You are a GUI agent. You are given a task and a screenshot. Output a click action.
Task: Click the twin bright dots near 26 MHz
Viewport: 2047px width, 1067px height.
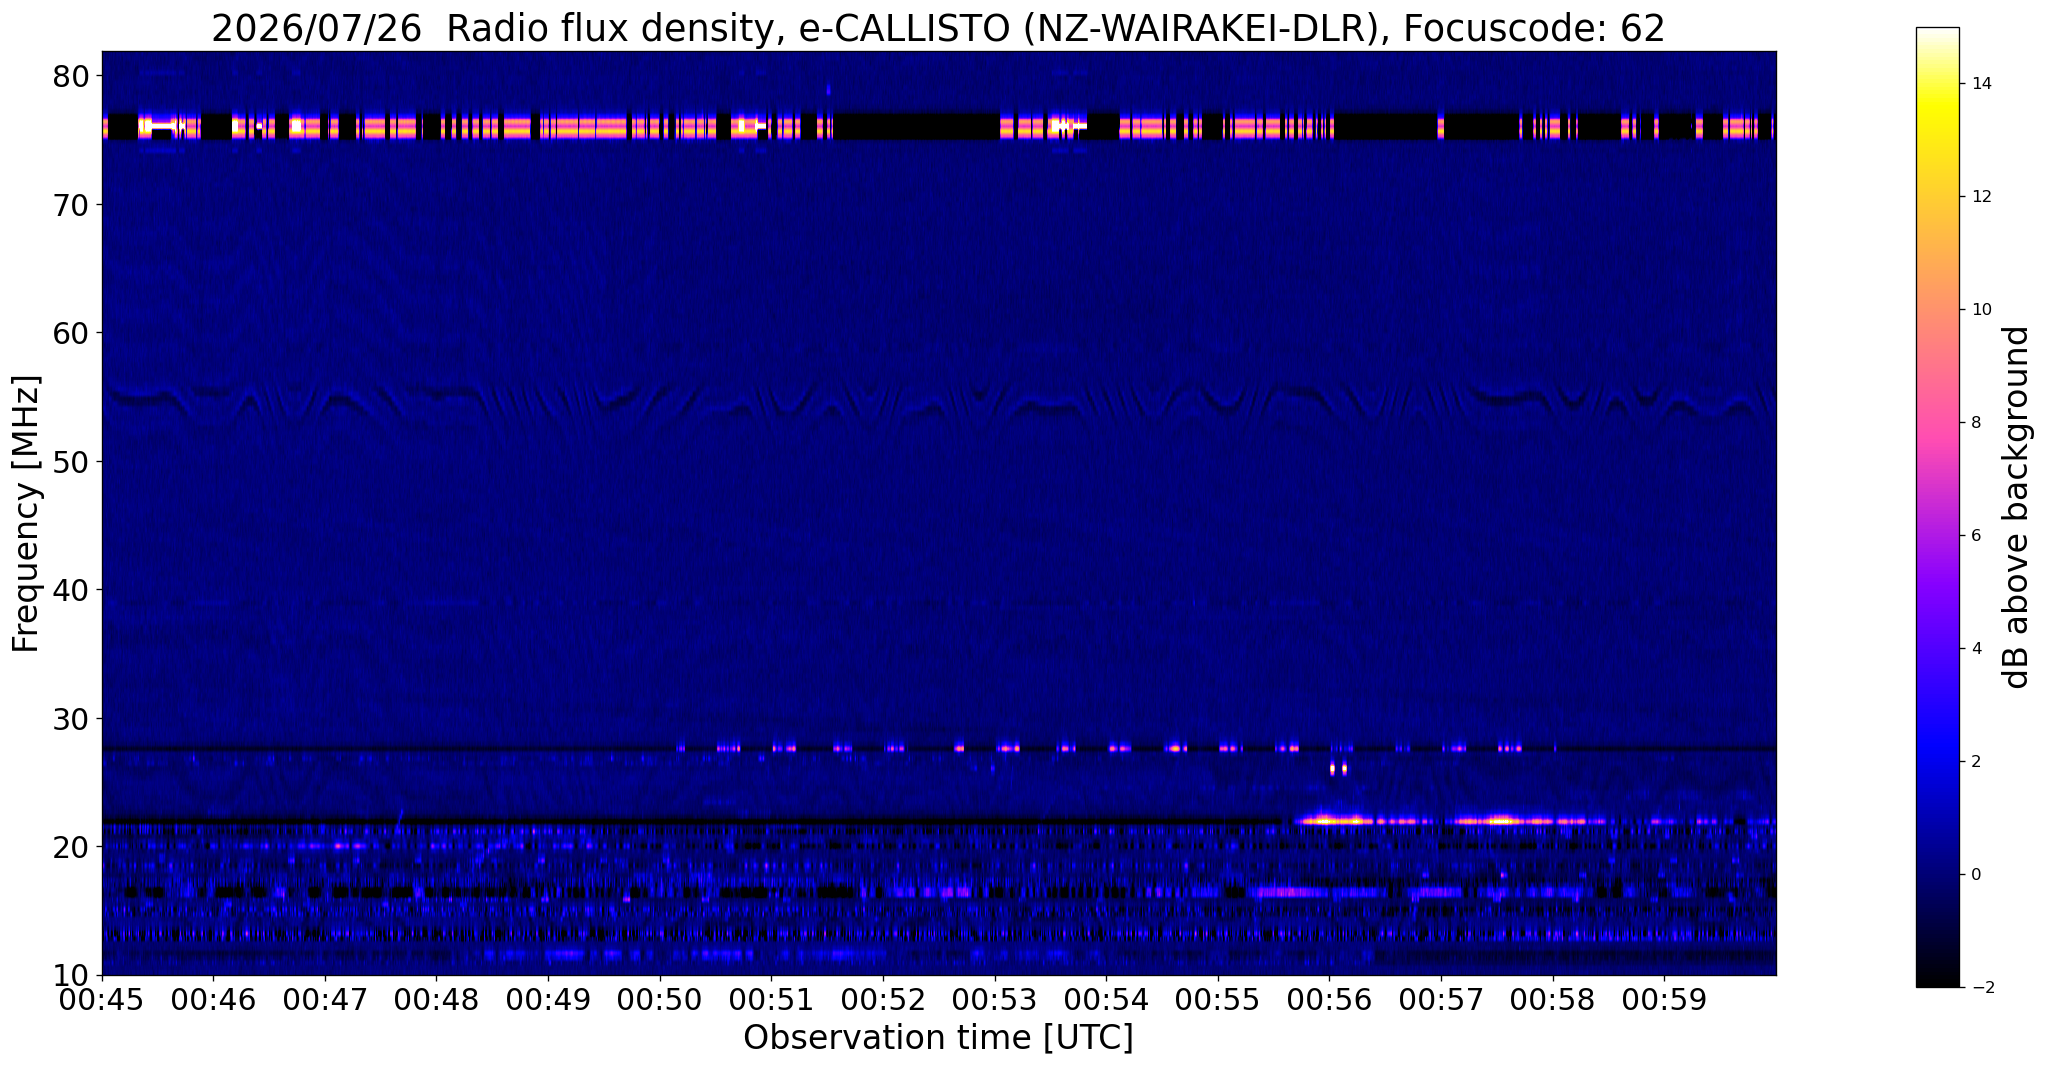[x=1338, y=769]
